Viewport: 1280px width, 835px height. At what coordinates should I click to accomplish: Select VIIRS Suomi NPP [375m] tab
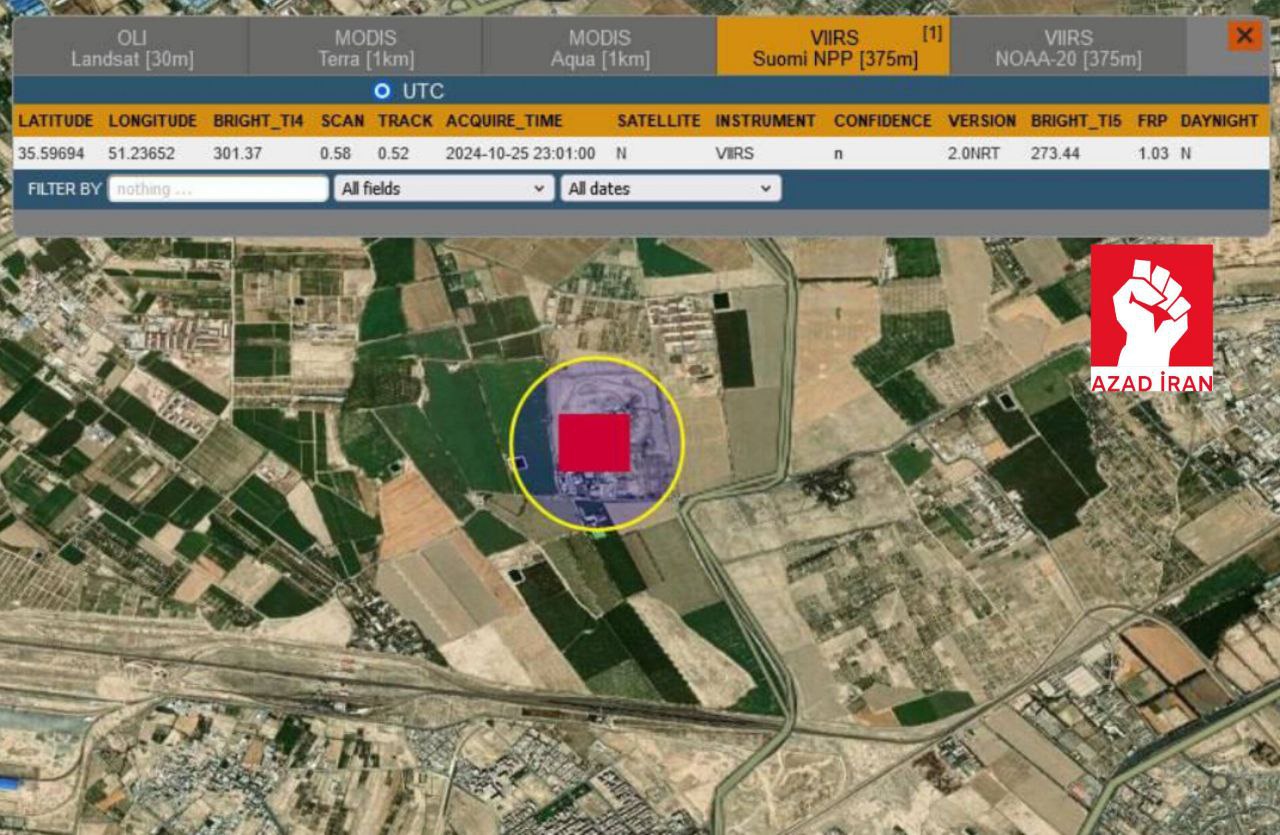point(834,48)
